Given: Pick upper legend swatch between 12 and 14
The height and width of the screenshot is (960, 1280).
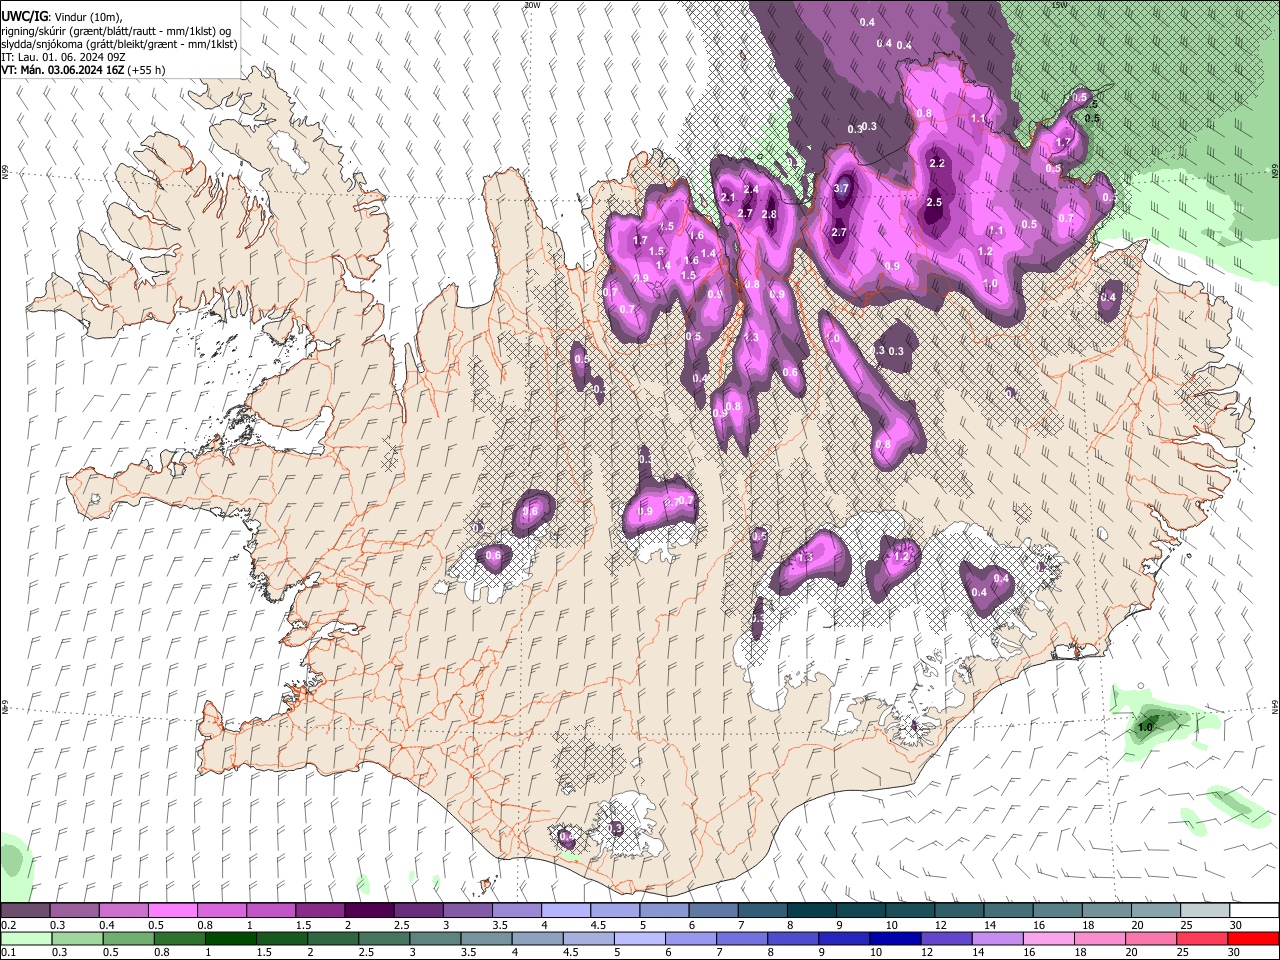Looking at the screenshot, I should pos(959,911).
